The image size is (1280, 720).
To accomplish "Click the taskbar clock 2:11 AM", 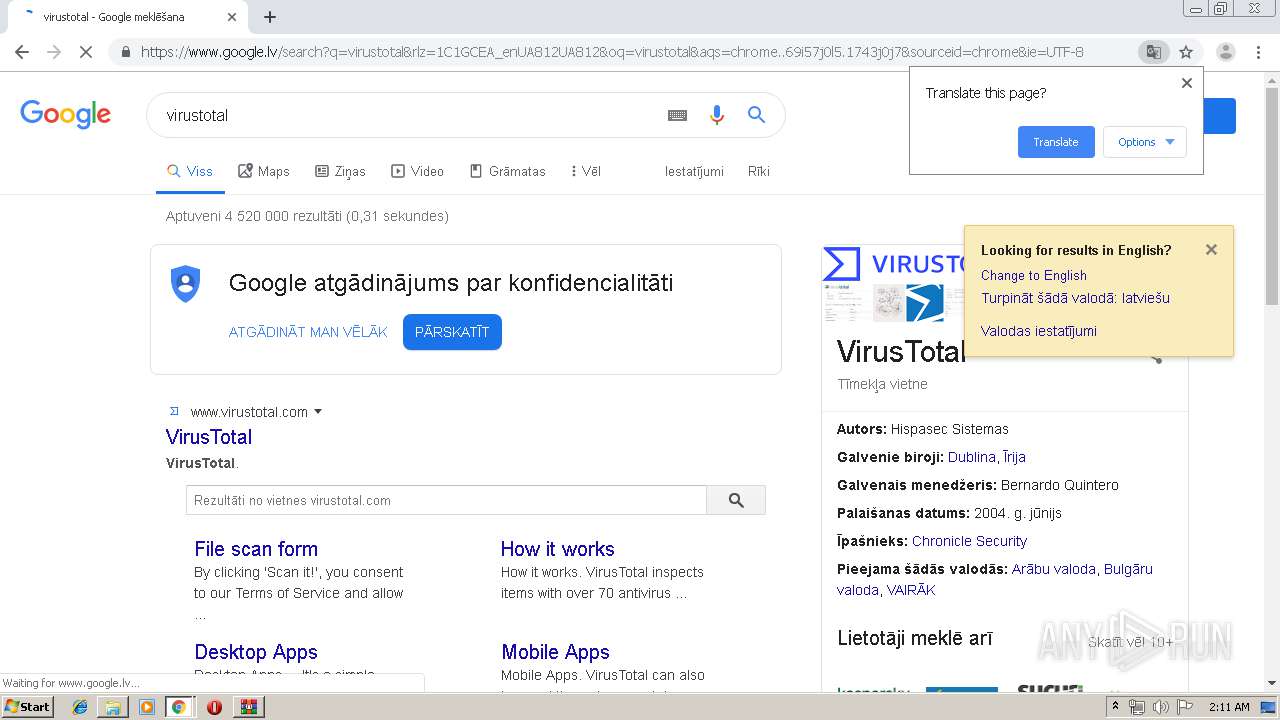I will point(1229,707).
